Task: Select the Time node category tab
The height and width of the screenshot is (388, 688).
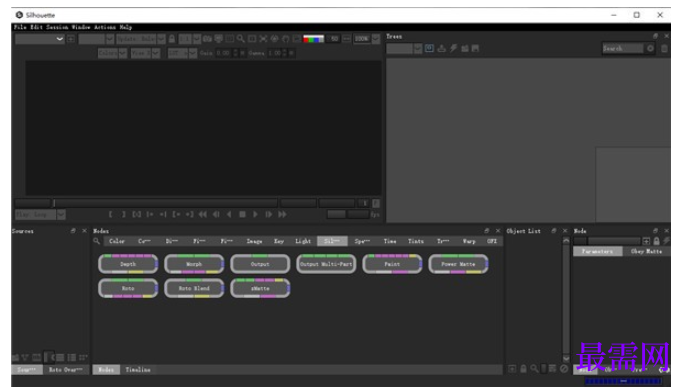Action: pyautogui.click(x=390, y=241)
